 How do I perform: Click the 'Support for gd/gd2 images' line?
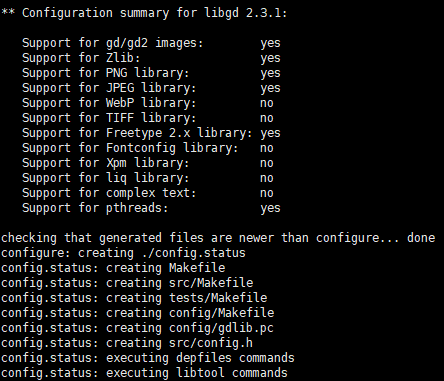(112, 43)
